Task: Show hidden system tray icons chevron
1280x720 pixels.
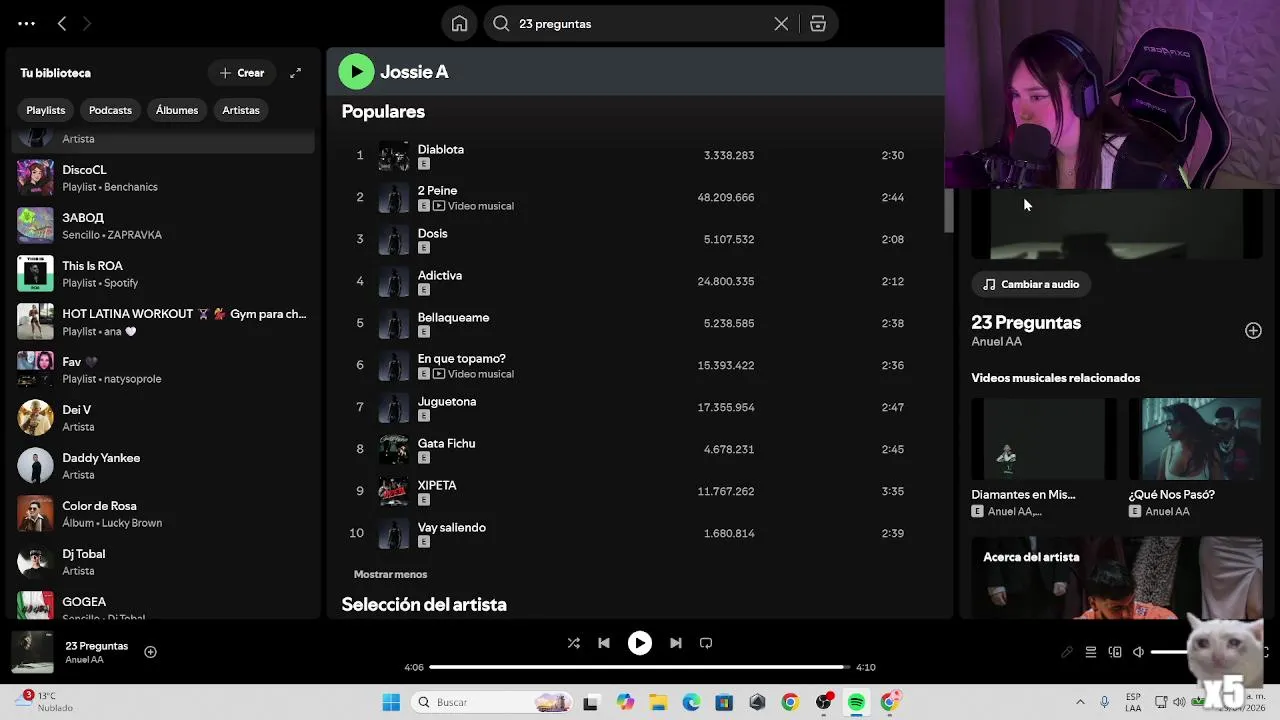Action: click(1080, 702)
